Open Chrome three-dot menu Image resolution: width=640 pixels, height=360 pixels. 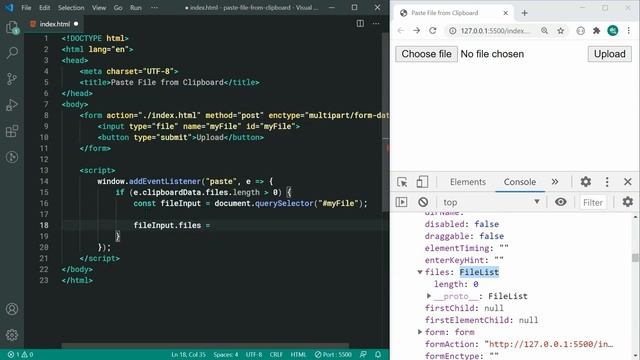click(629, 31)
